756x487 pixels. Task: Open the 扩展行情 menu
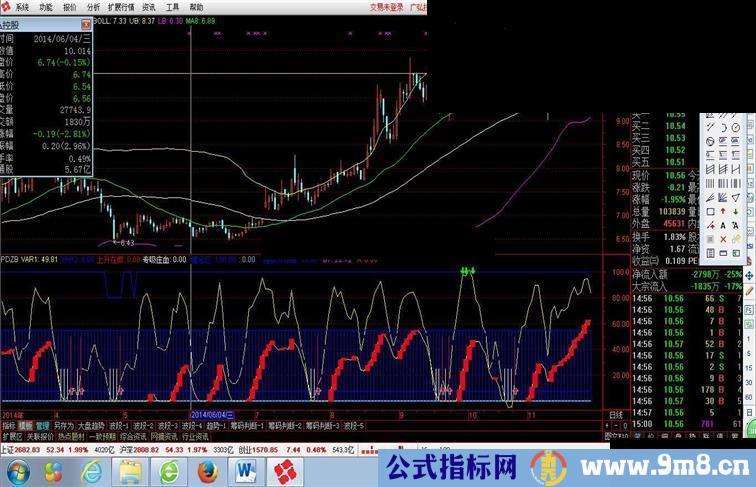pyautogui.click(x=120, y=5)
